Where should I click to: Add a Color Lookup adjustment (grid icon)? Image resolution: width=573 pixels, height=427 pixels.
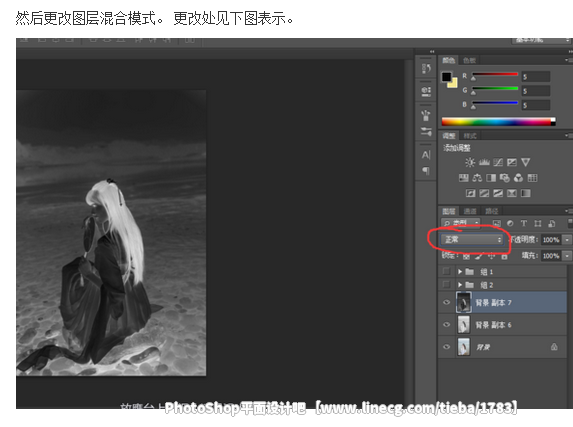pos(532,178)
